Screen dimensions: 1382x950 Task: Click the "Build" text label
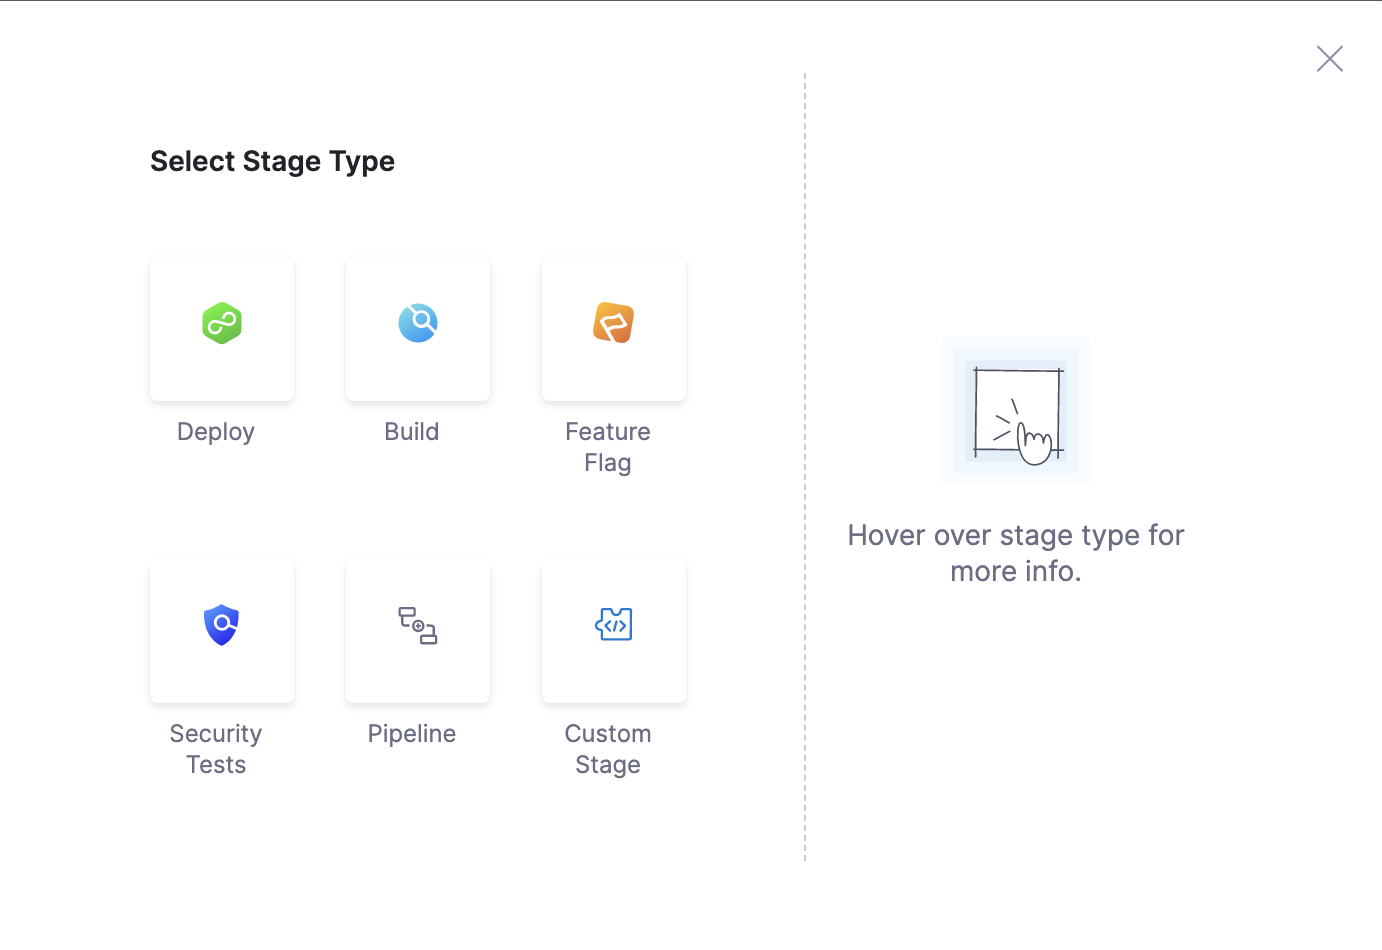coord(412,432)
